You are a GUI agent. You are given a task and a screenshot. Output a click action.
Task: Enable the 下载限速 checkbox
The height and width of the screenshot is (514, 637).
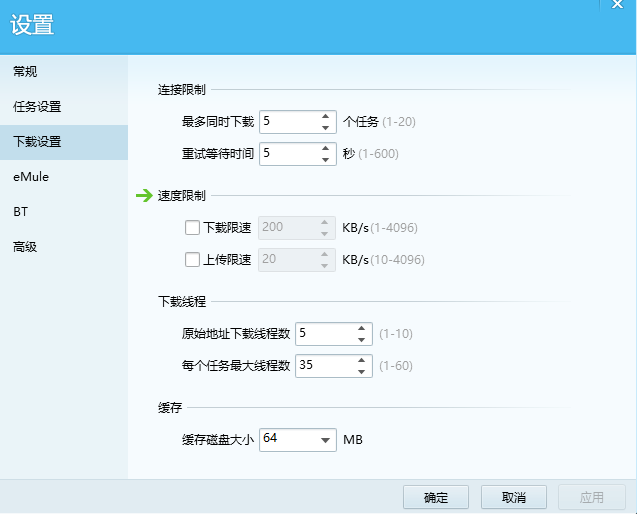tap(193, 228)
